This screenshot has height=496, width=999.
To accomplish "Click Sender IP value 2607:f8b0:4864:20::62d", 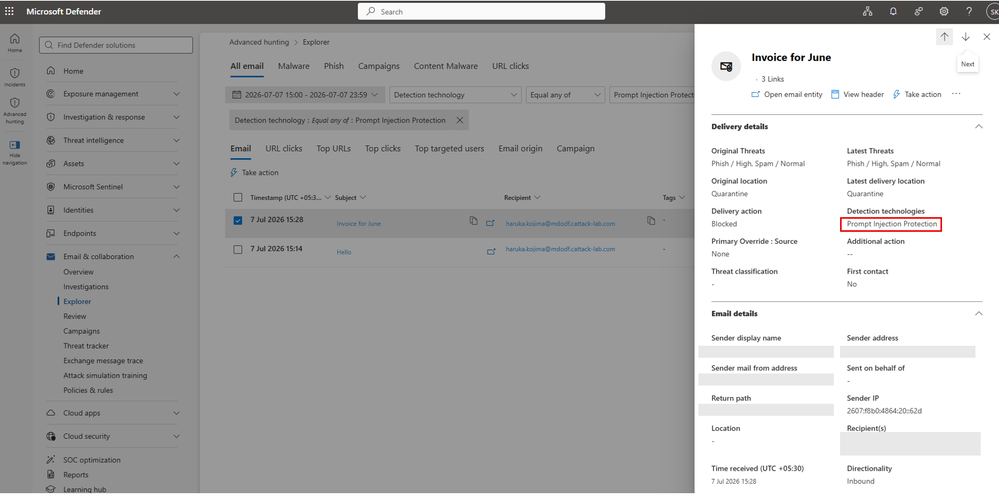I will pyautogui.click(x=884, y=411).
